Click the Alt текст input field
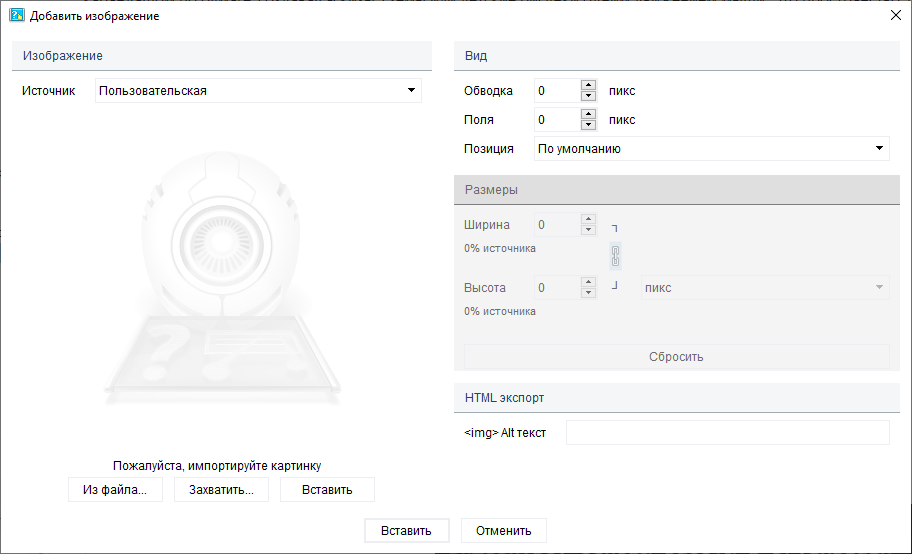The image size is (912, 554). point(727,433)
